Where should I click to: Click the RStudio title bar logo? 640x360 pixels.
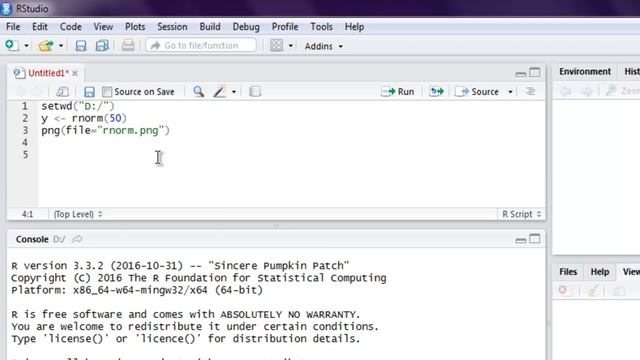click(7, 8)
